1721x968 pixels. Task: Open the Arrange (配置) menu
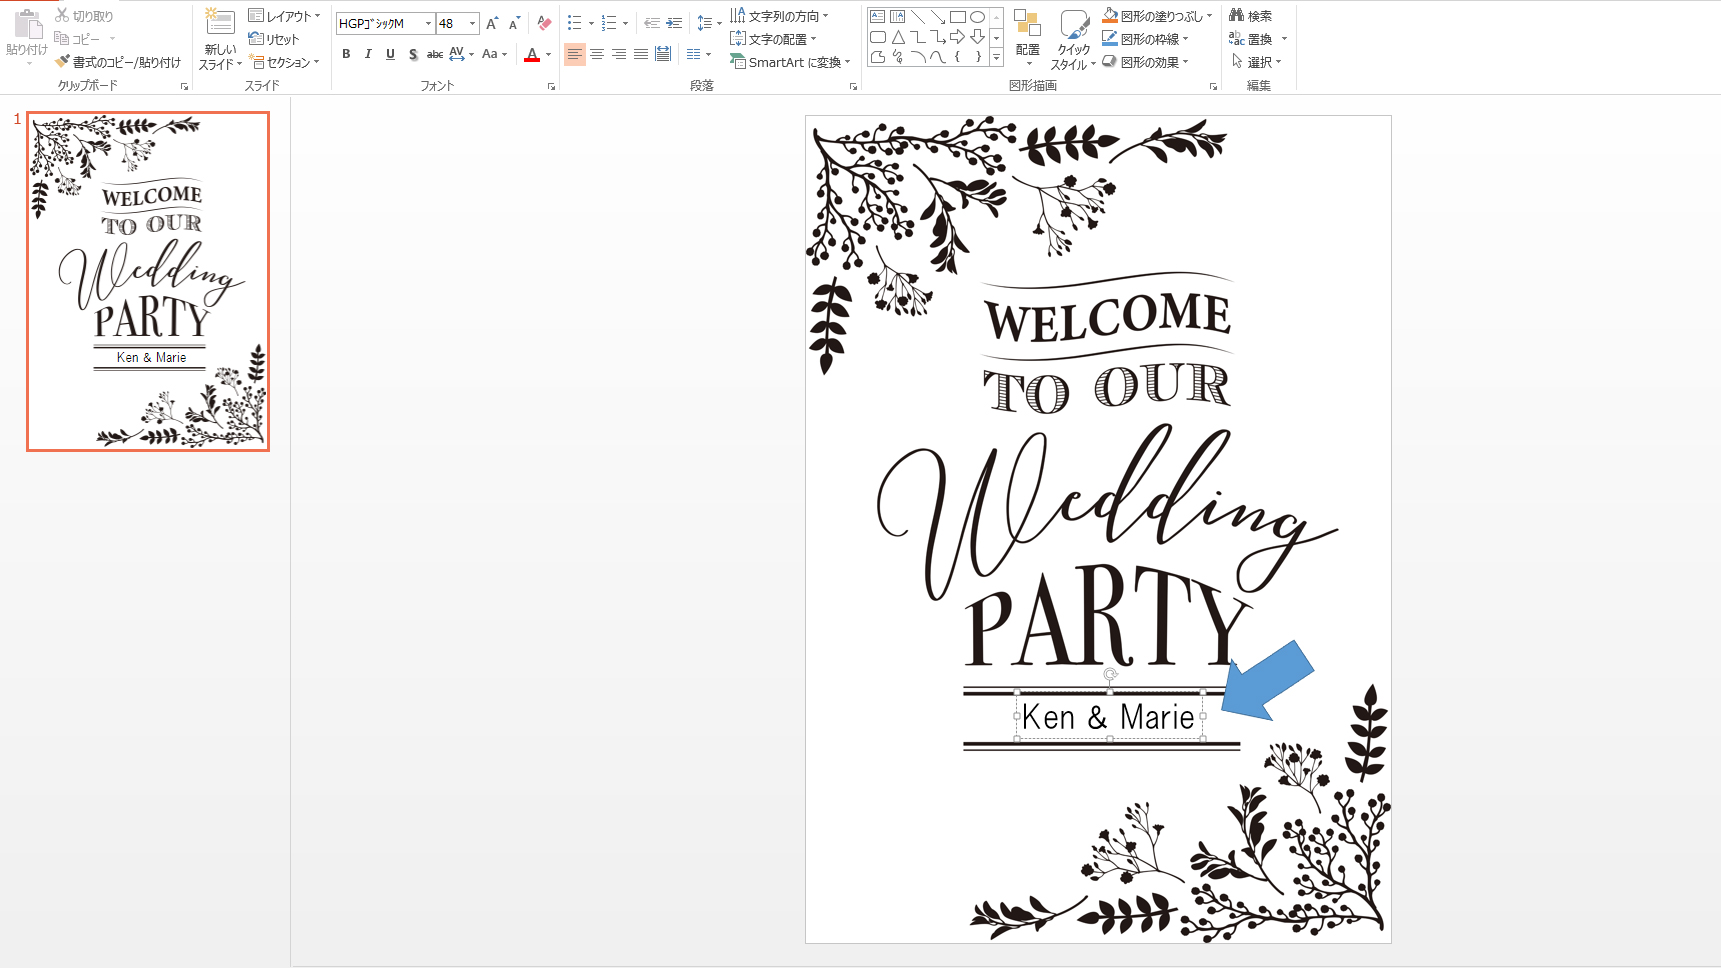point(1027,40)
